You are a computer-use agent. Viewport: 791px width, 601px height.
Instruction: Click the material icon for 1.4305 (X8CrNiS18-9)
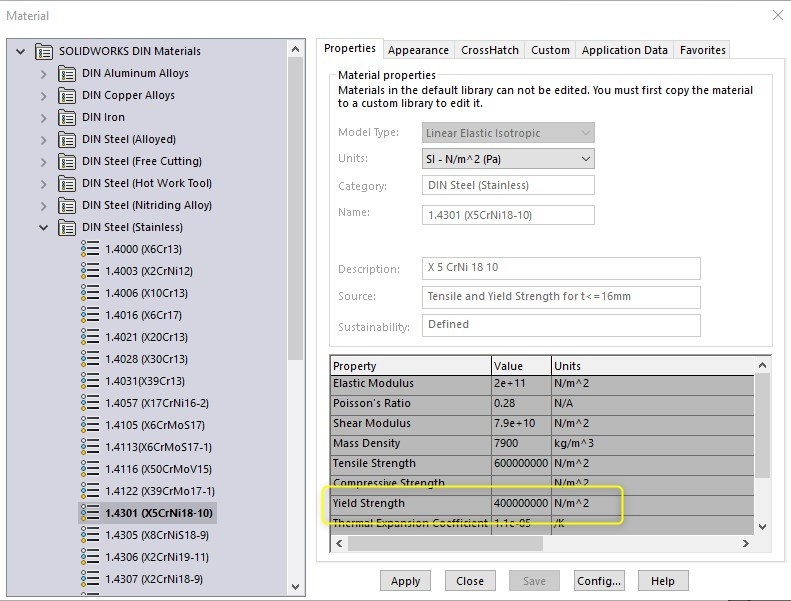(x=90, y=535)
